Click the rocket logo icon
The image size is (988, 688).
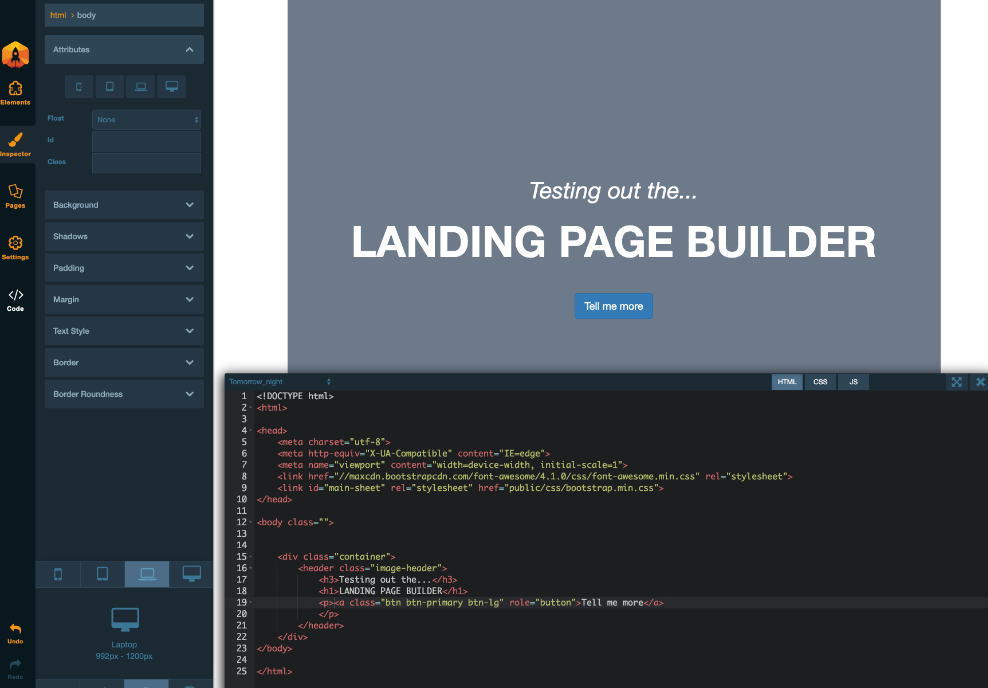15,55
